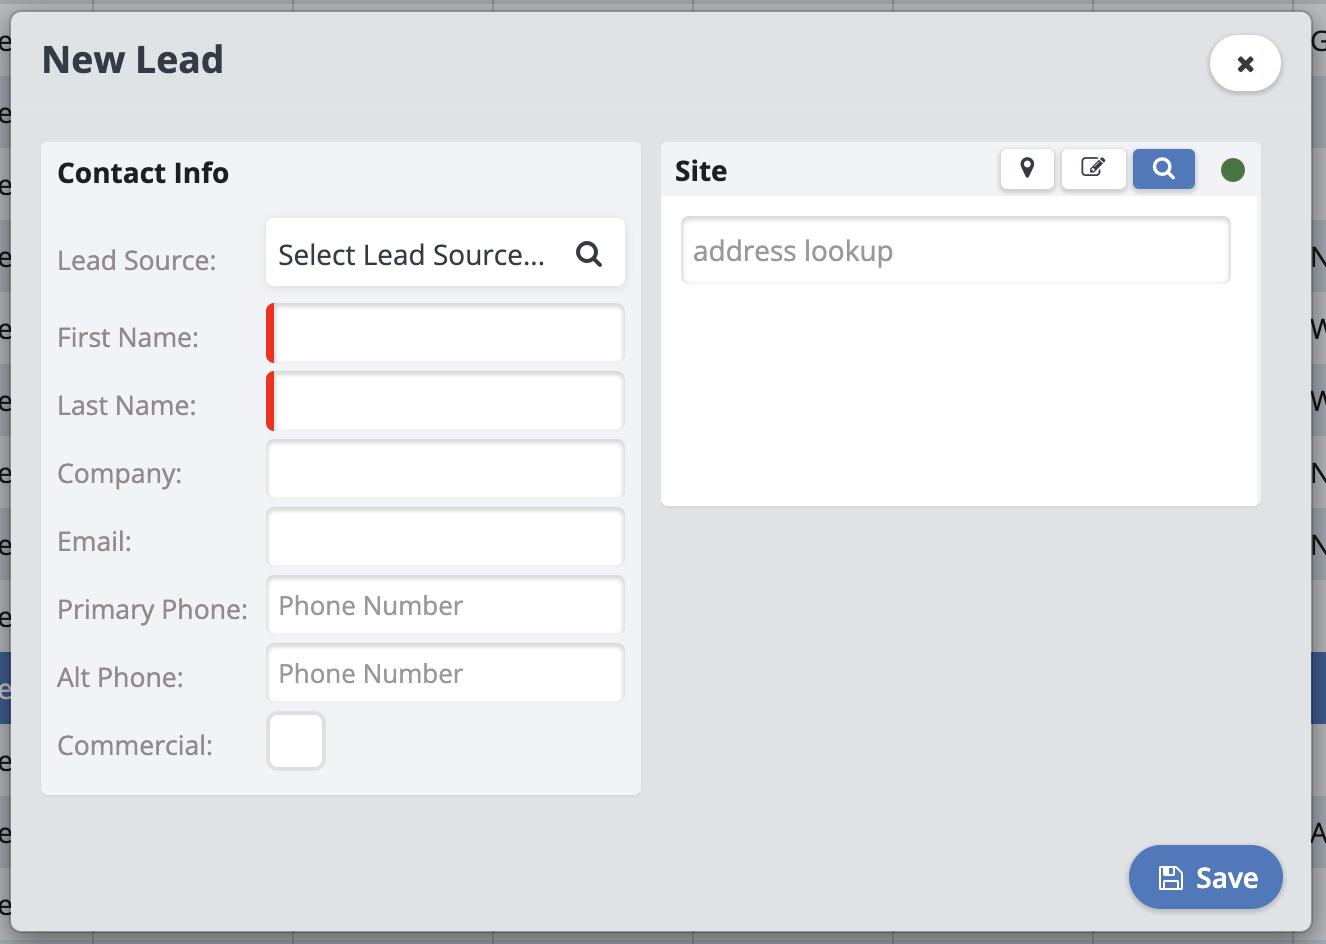Image resolution: width=1326 pixels, height=944 pixels.
Task: Open the Select Lead Source dropdown
Action: [412, 254]
